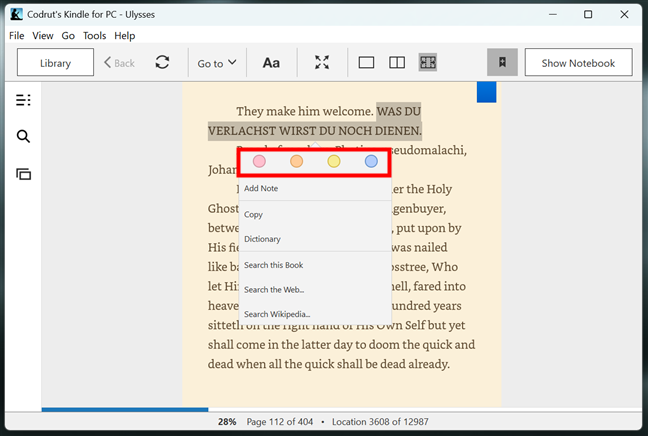Click the Library button
648x436 pixels.
(55, 63)
